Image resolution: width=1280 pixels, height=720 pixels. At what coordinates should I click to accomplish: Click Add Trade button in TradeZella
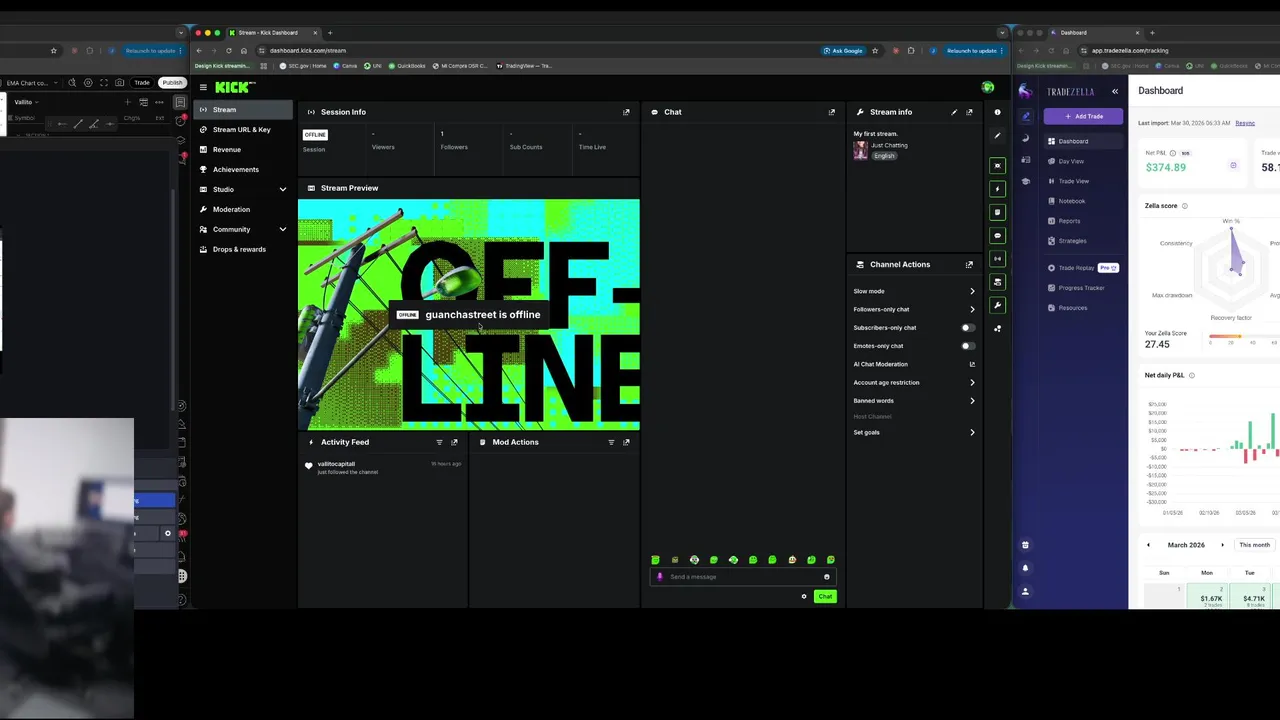click(x=1084, y=116)
